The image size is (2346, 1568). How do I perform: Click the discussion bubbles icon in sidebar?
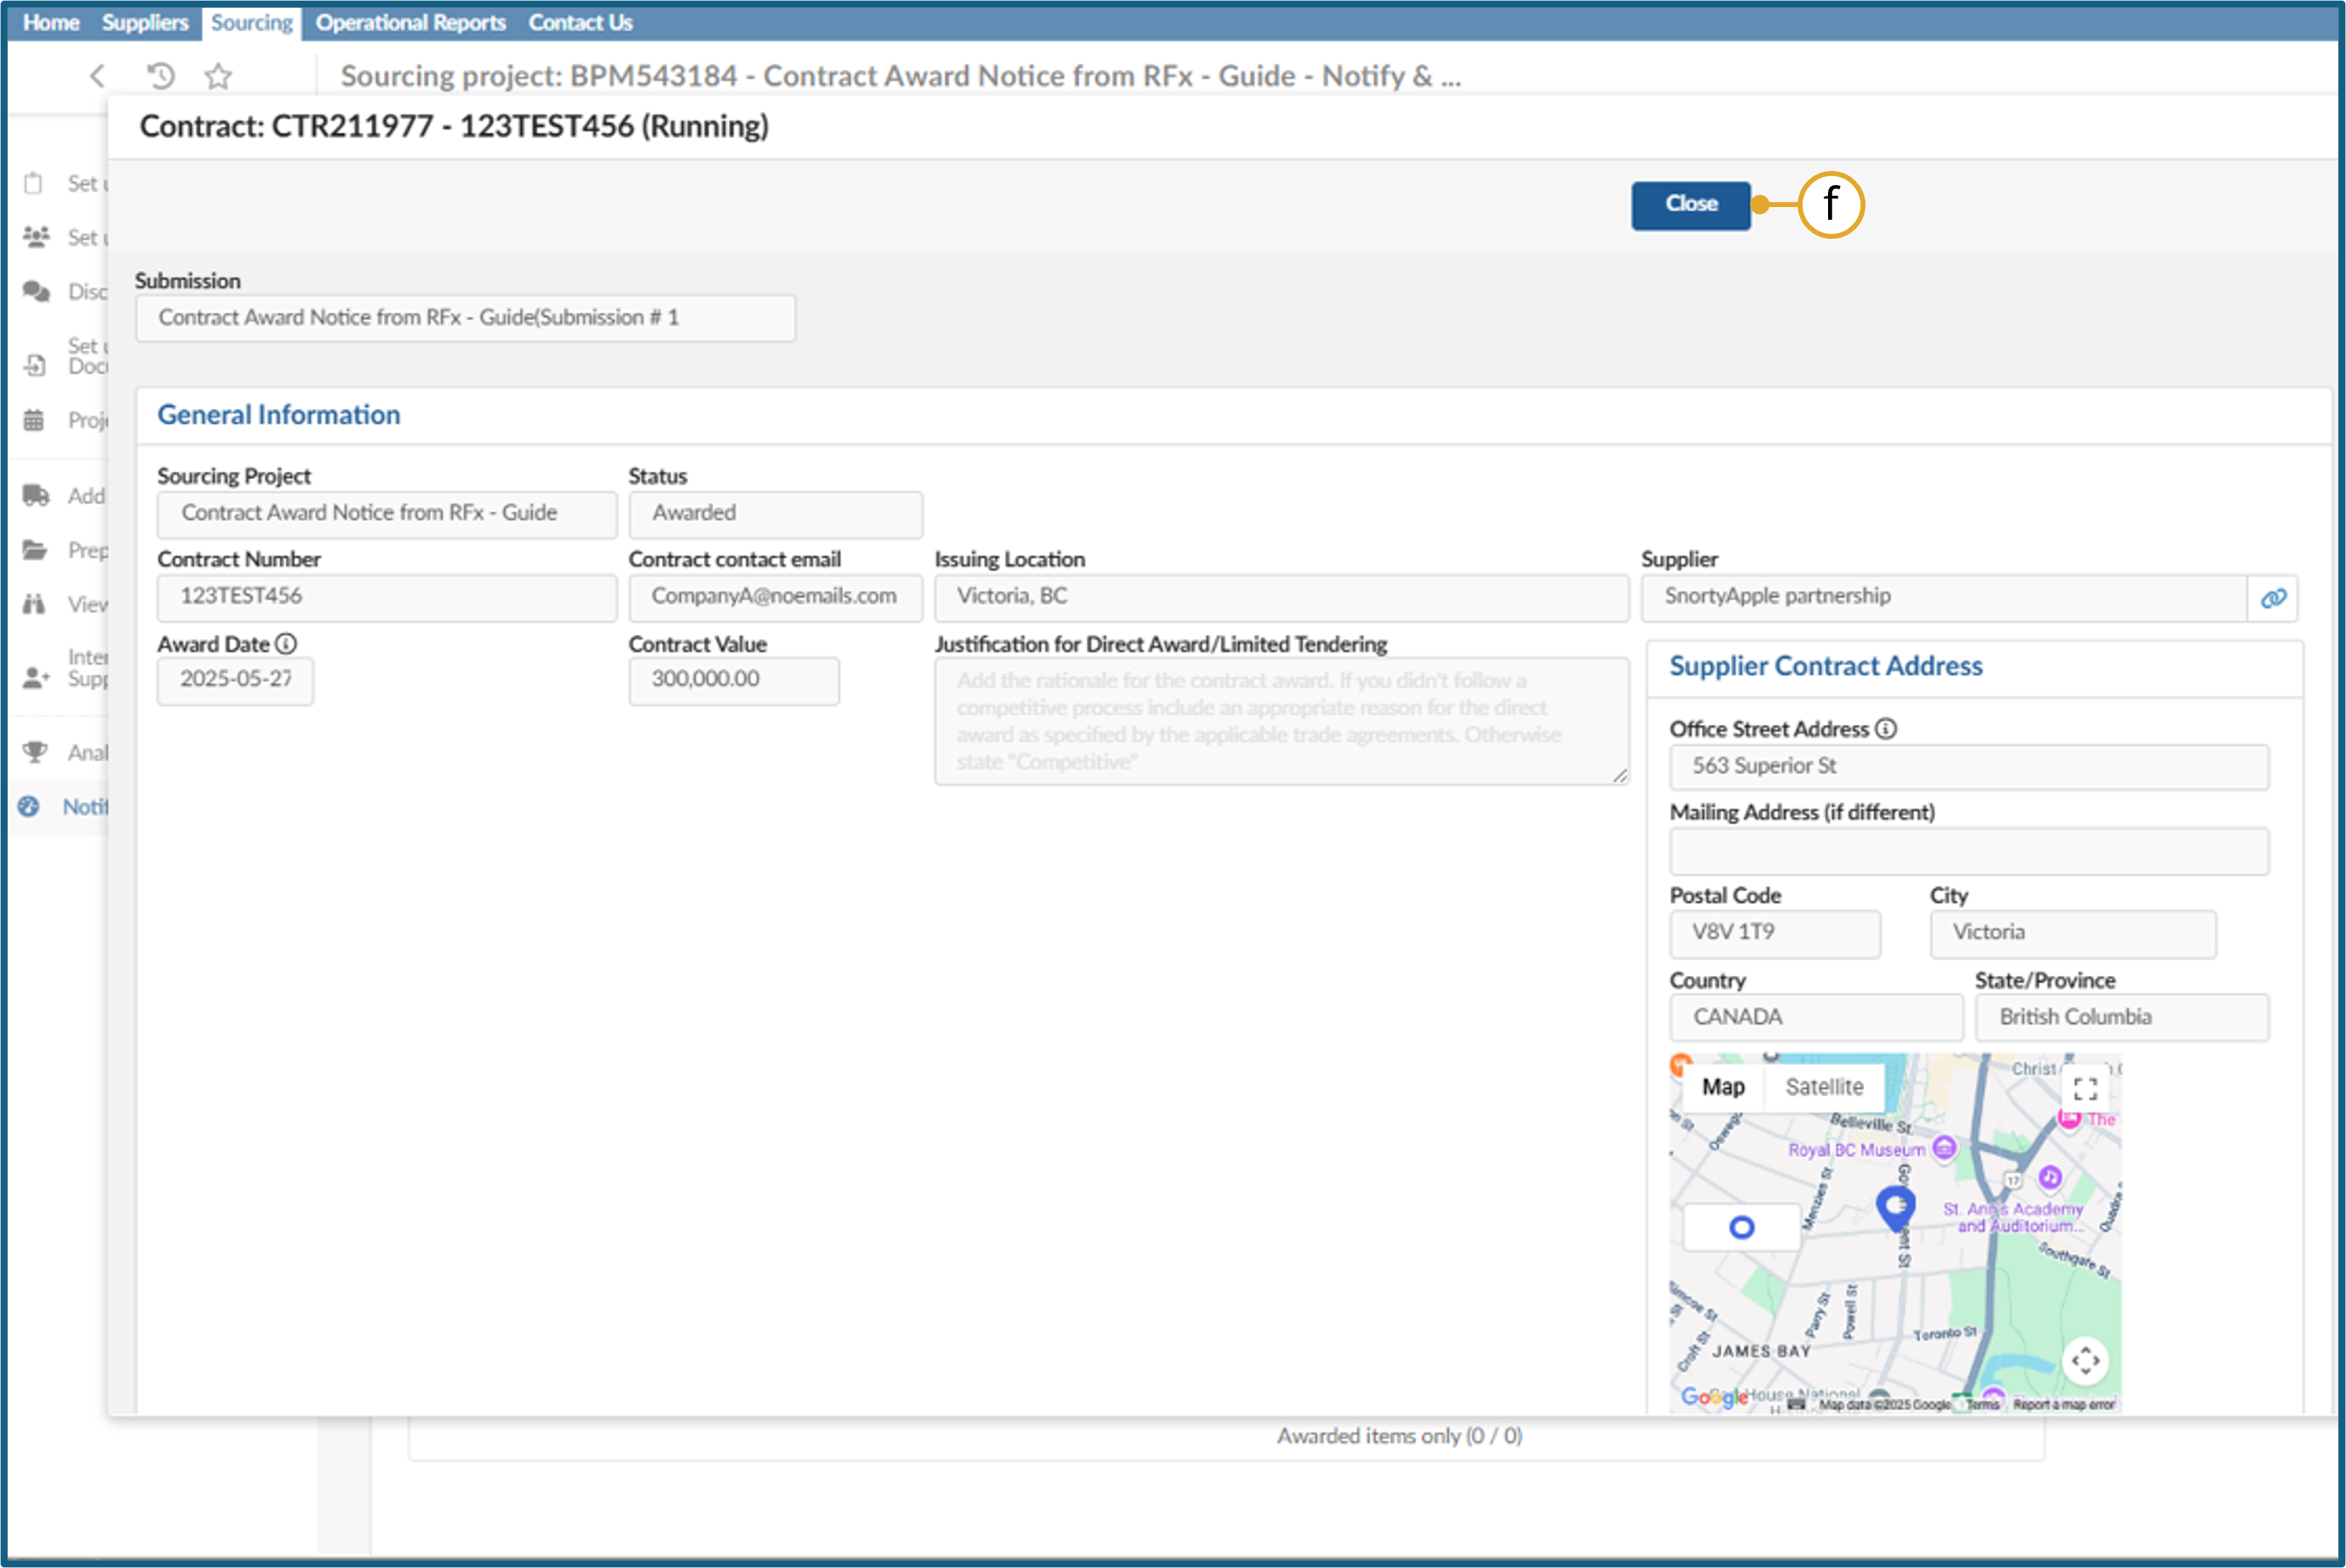pyautogui.click(x=36, y=291)
